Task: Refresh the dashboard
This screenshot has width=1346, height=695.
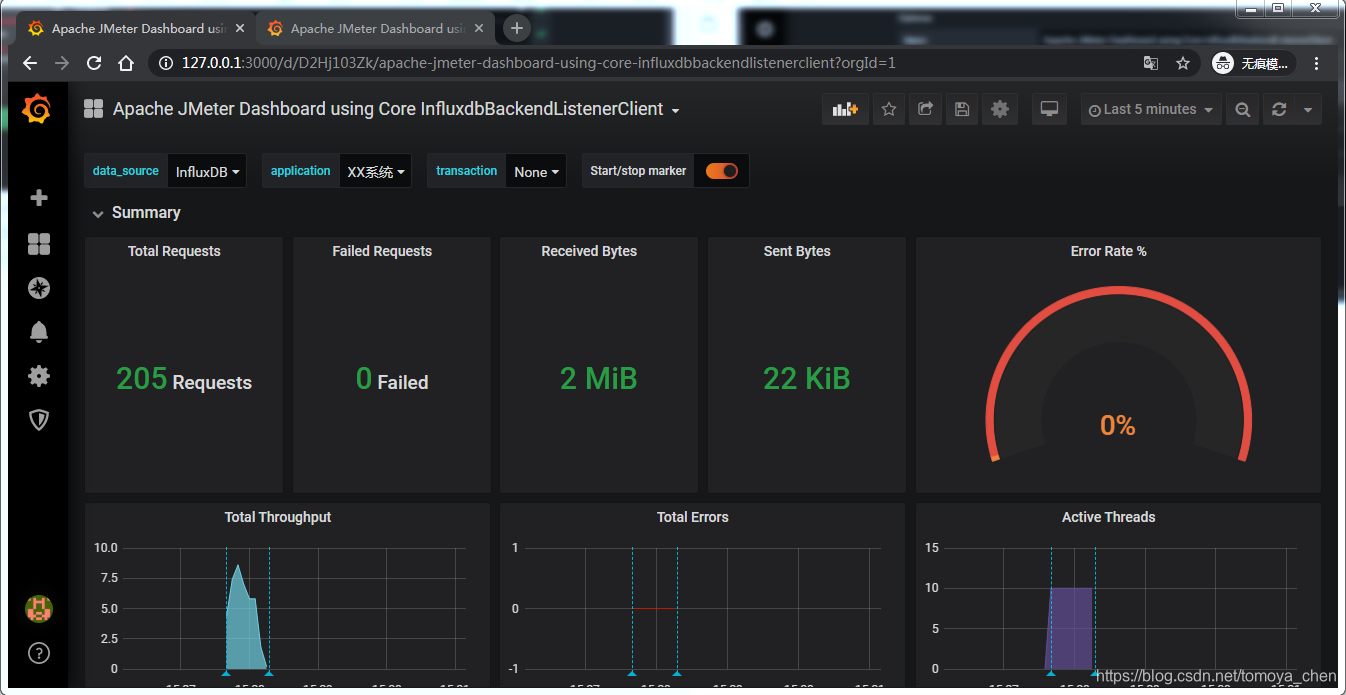Action: click(1279, 109)
